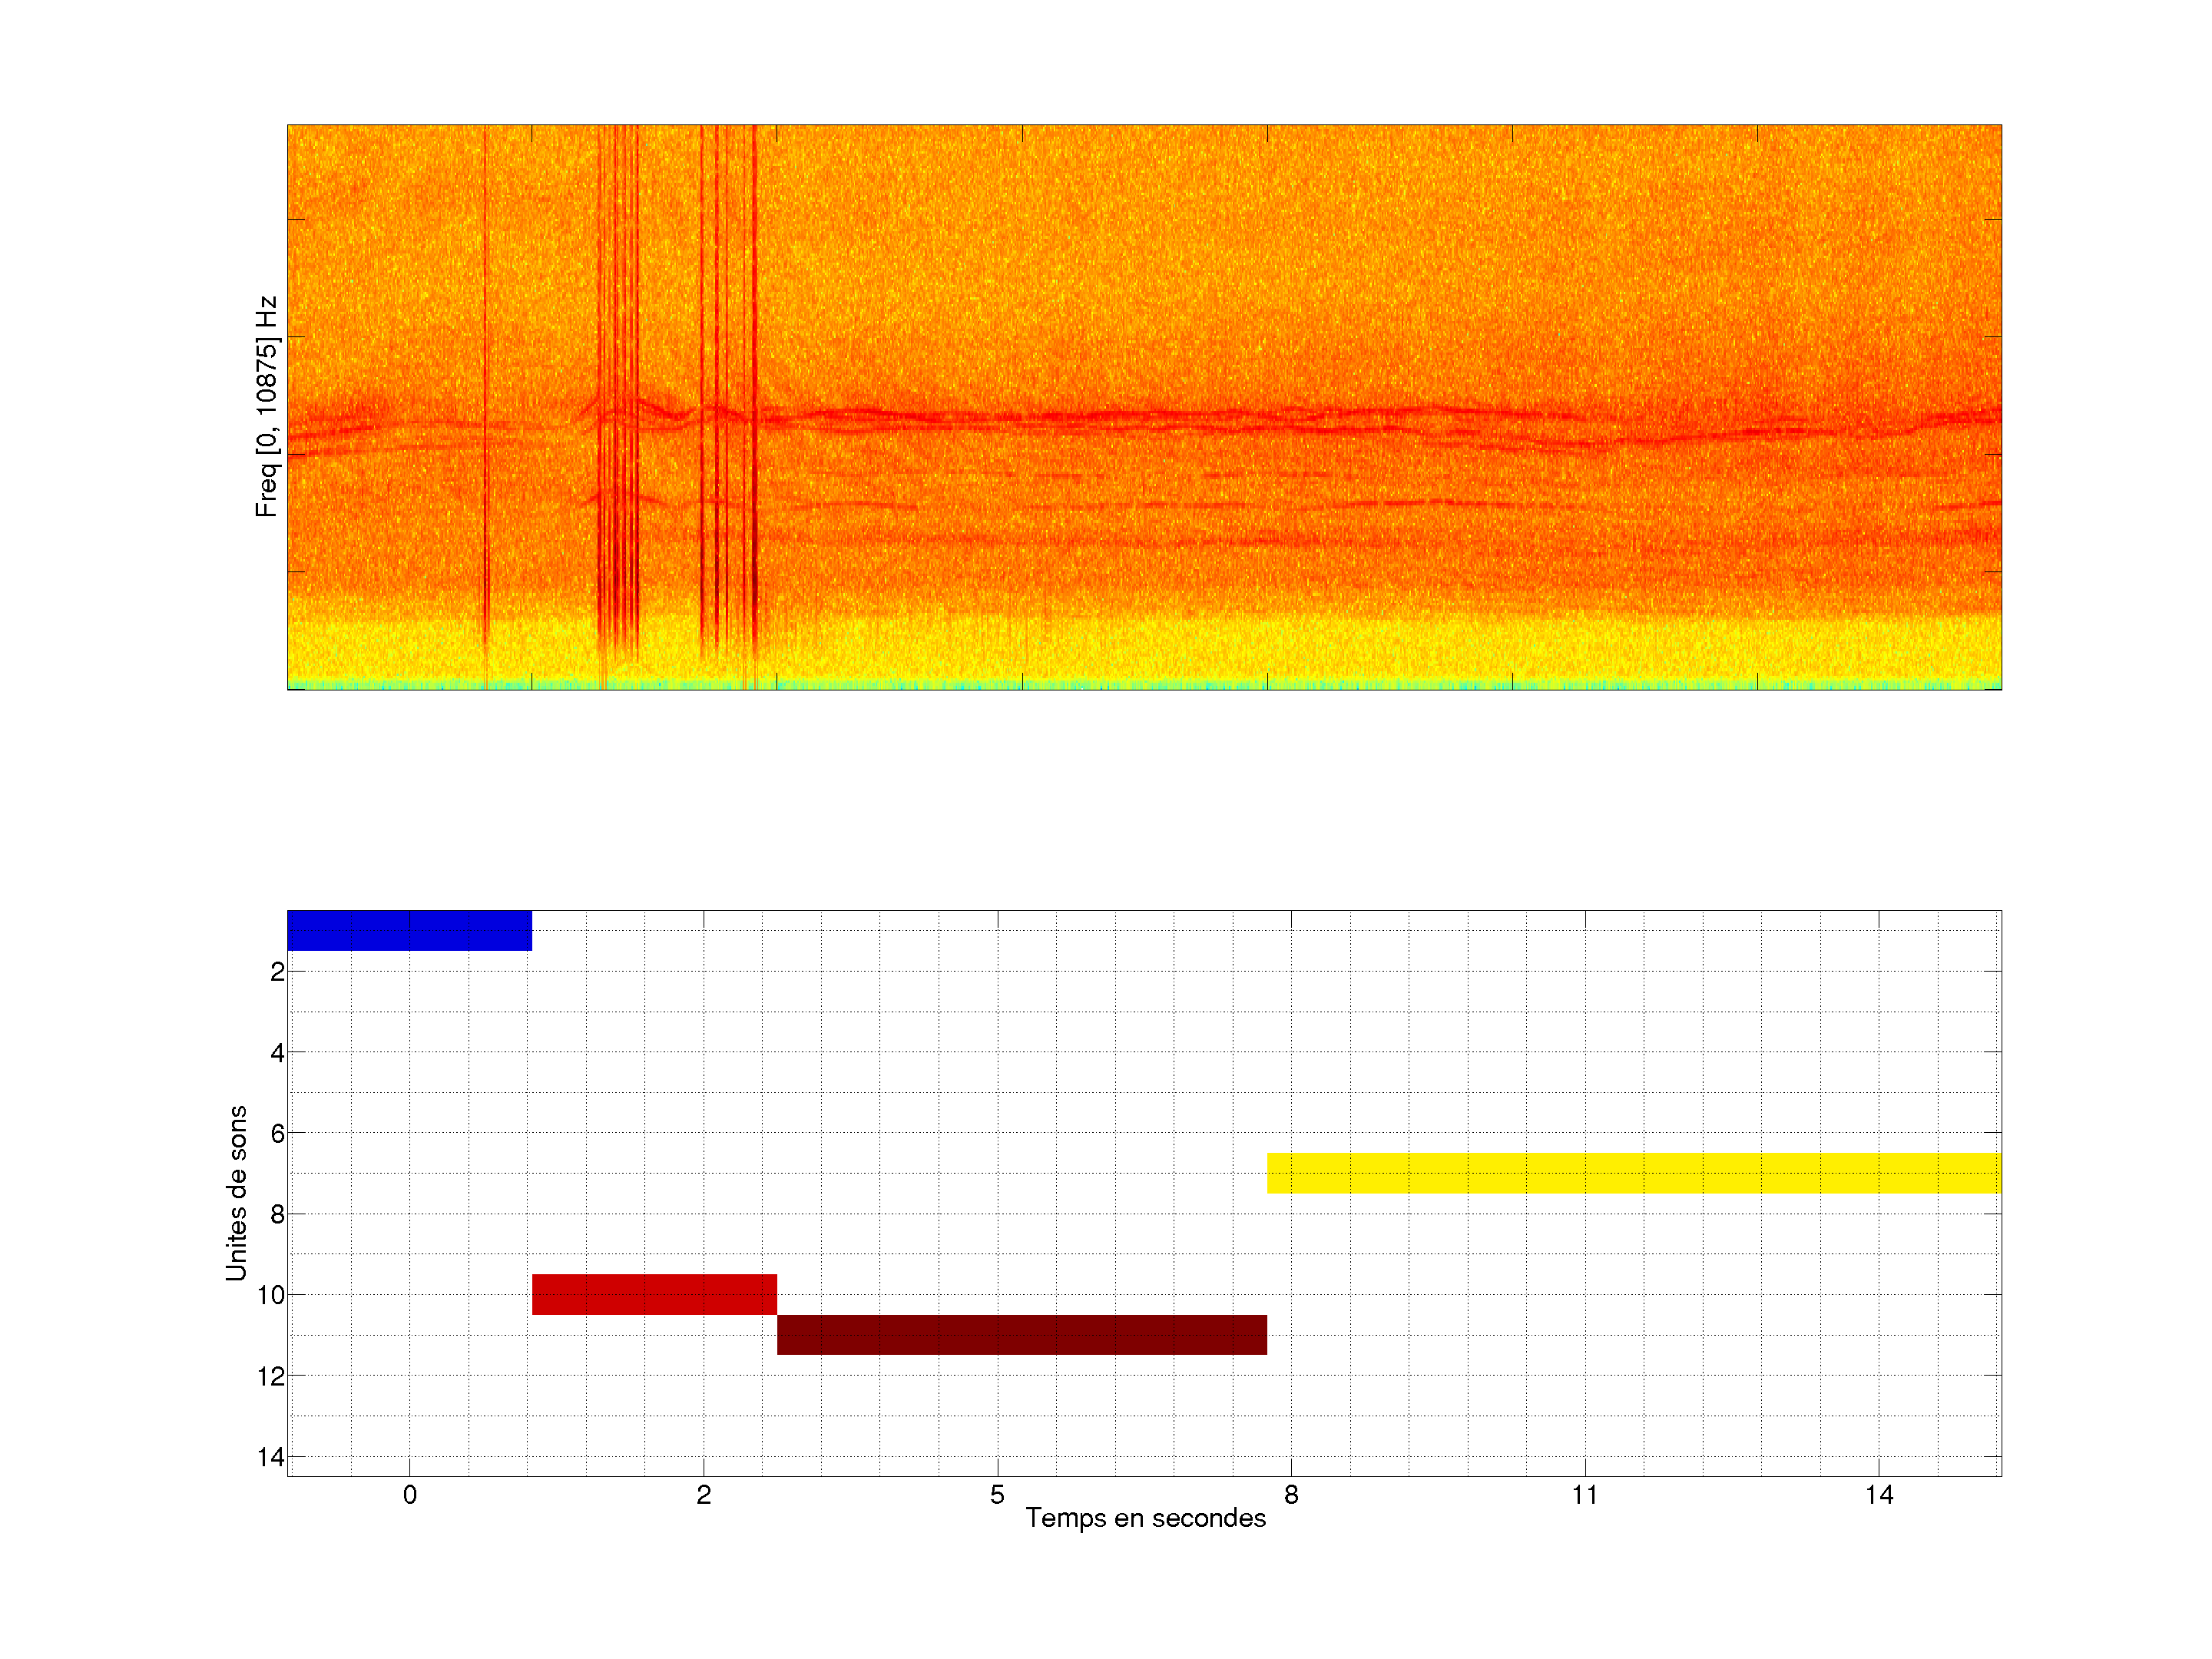Screen dimensions: 2212x1659
Task: Click the dark maroon sound unit bar
Action: coord(1021,1335)
